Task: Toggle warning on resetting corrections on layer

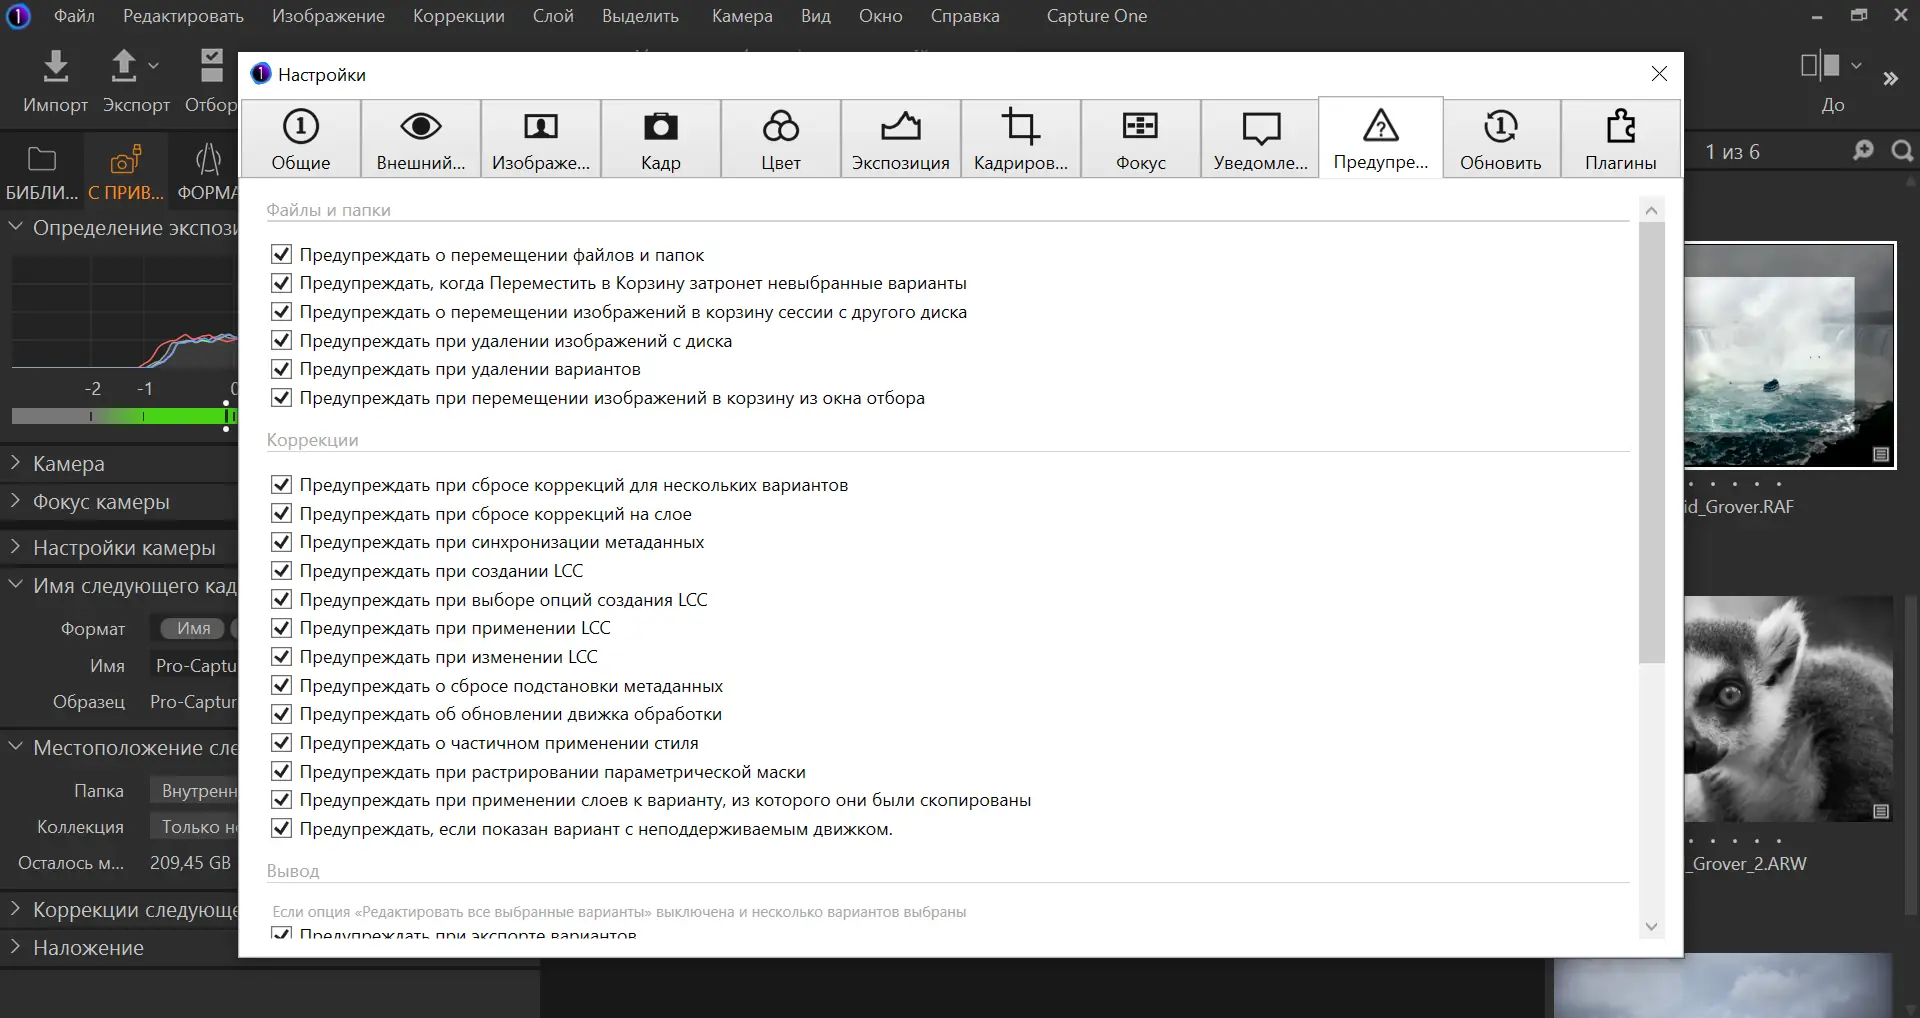Action: point(282,514)
